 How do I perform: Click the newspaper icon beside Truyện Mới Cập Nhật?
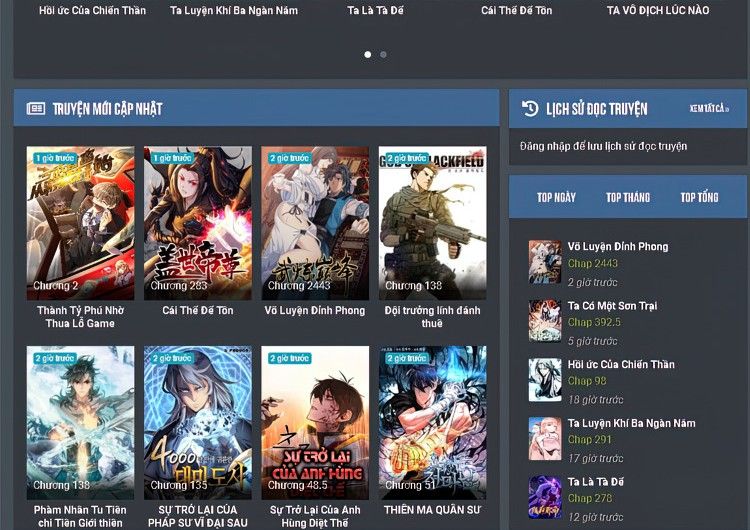[36, 109]
